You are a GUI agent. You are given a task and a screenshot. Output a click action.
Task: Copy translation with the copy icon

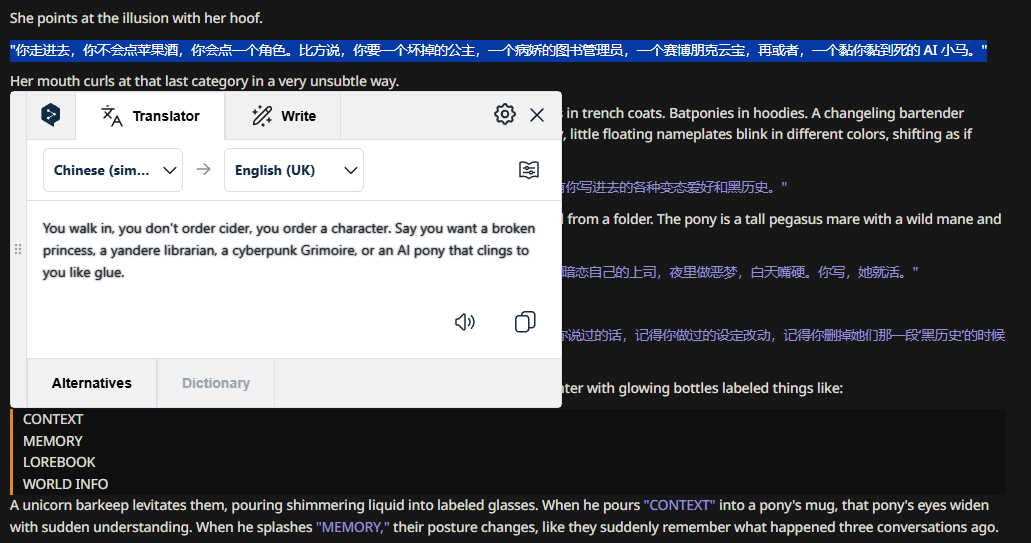tap(525, 321)
